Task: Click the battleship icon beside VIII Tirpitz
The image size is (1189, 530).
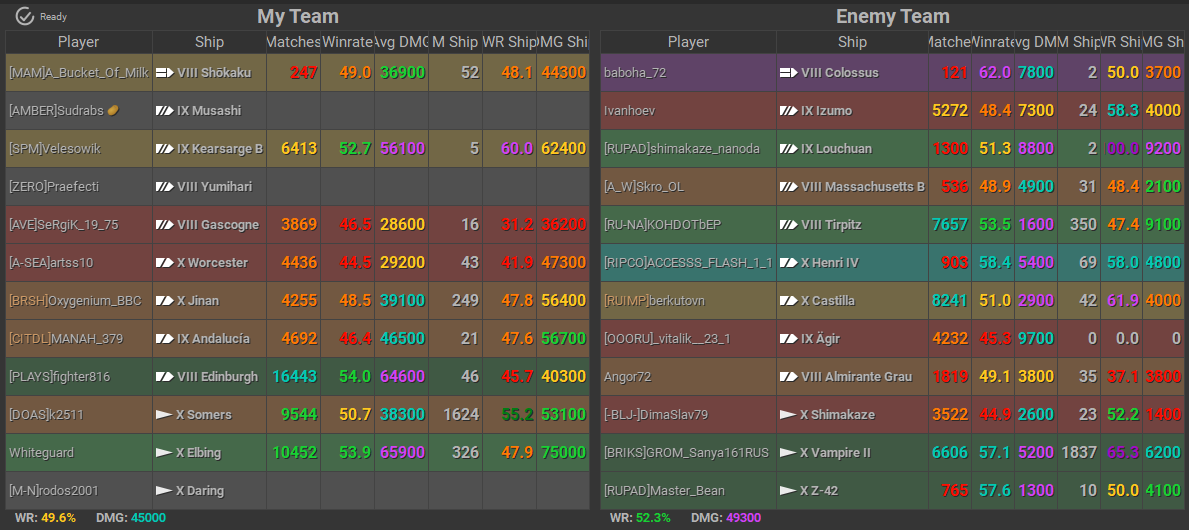Action: click(788, 225)
